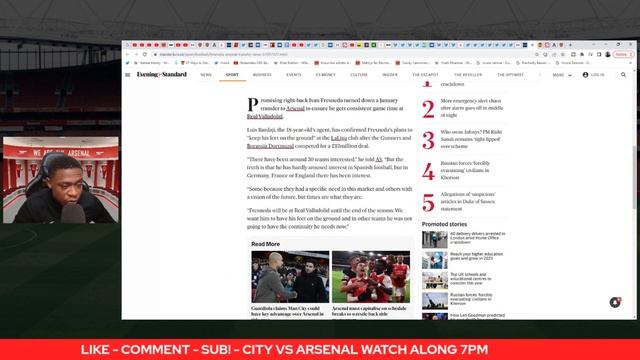The width and height of the screenshot is (640, 360).
Task: Expand the MORE navigation dropdown
Action: [x=562, y=75]
